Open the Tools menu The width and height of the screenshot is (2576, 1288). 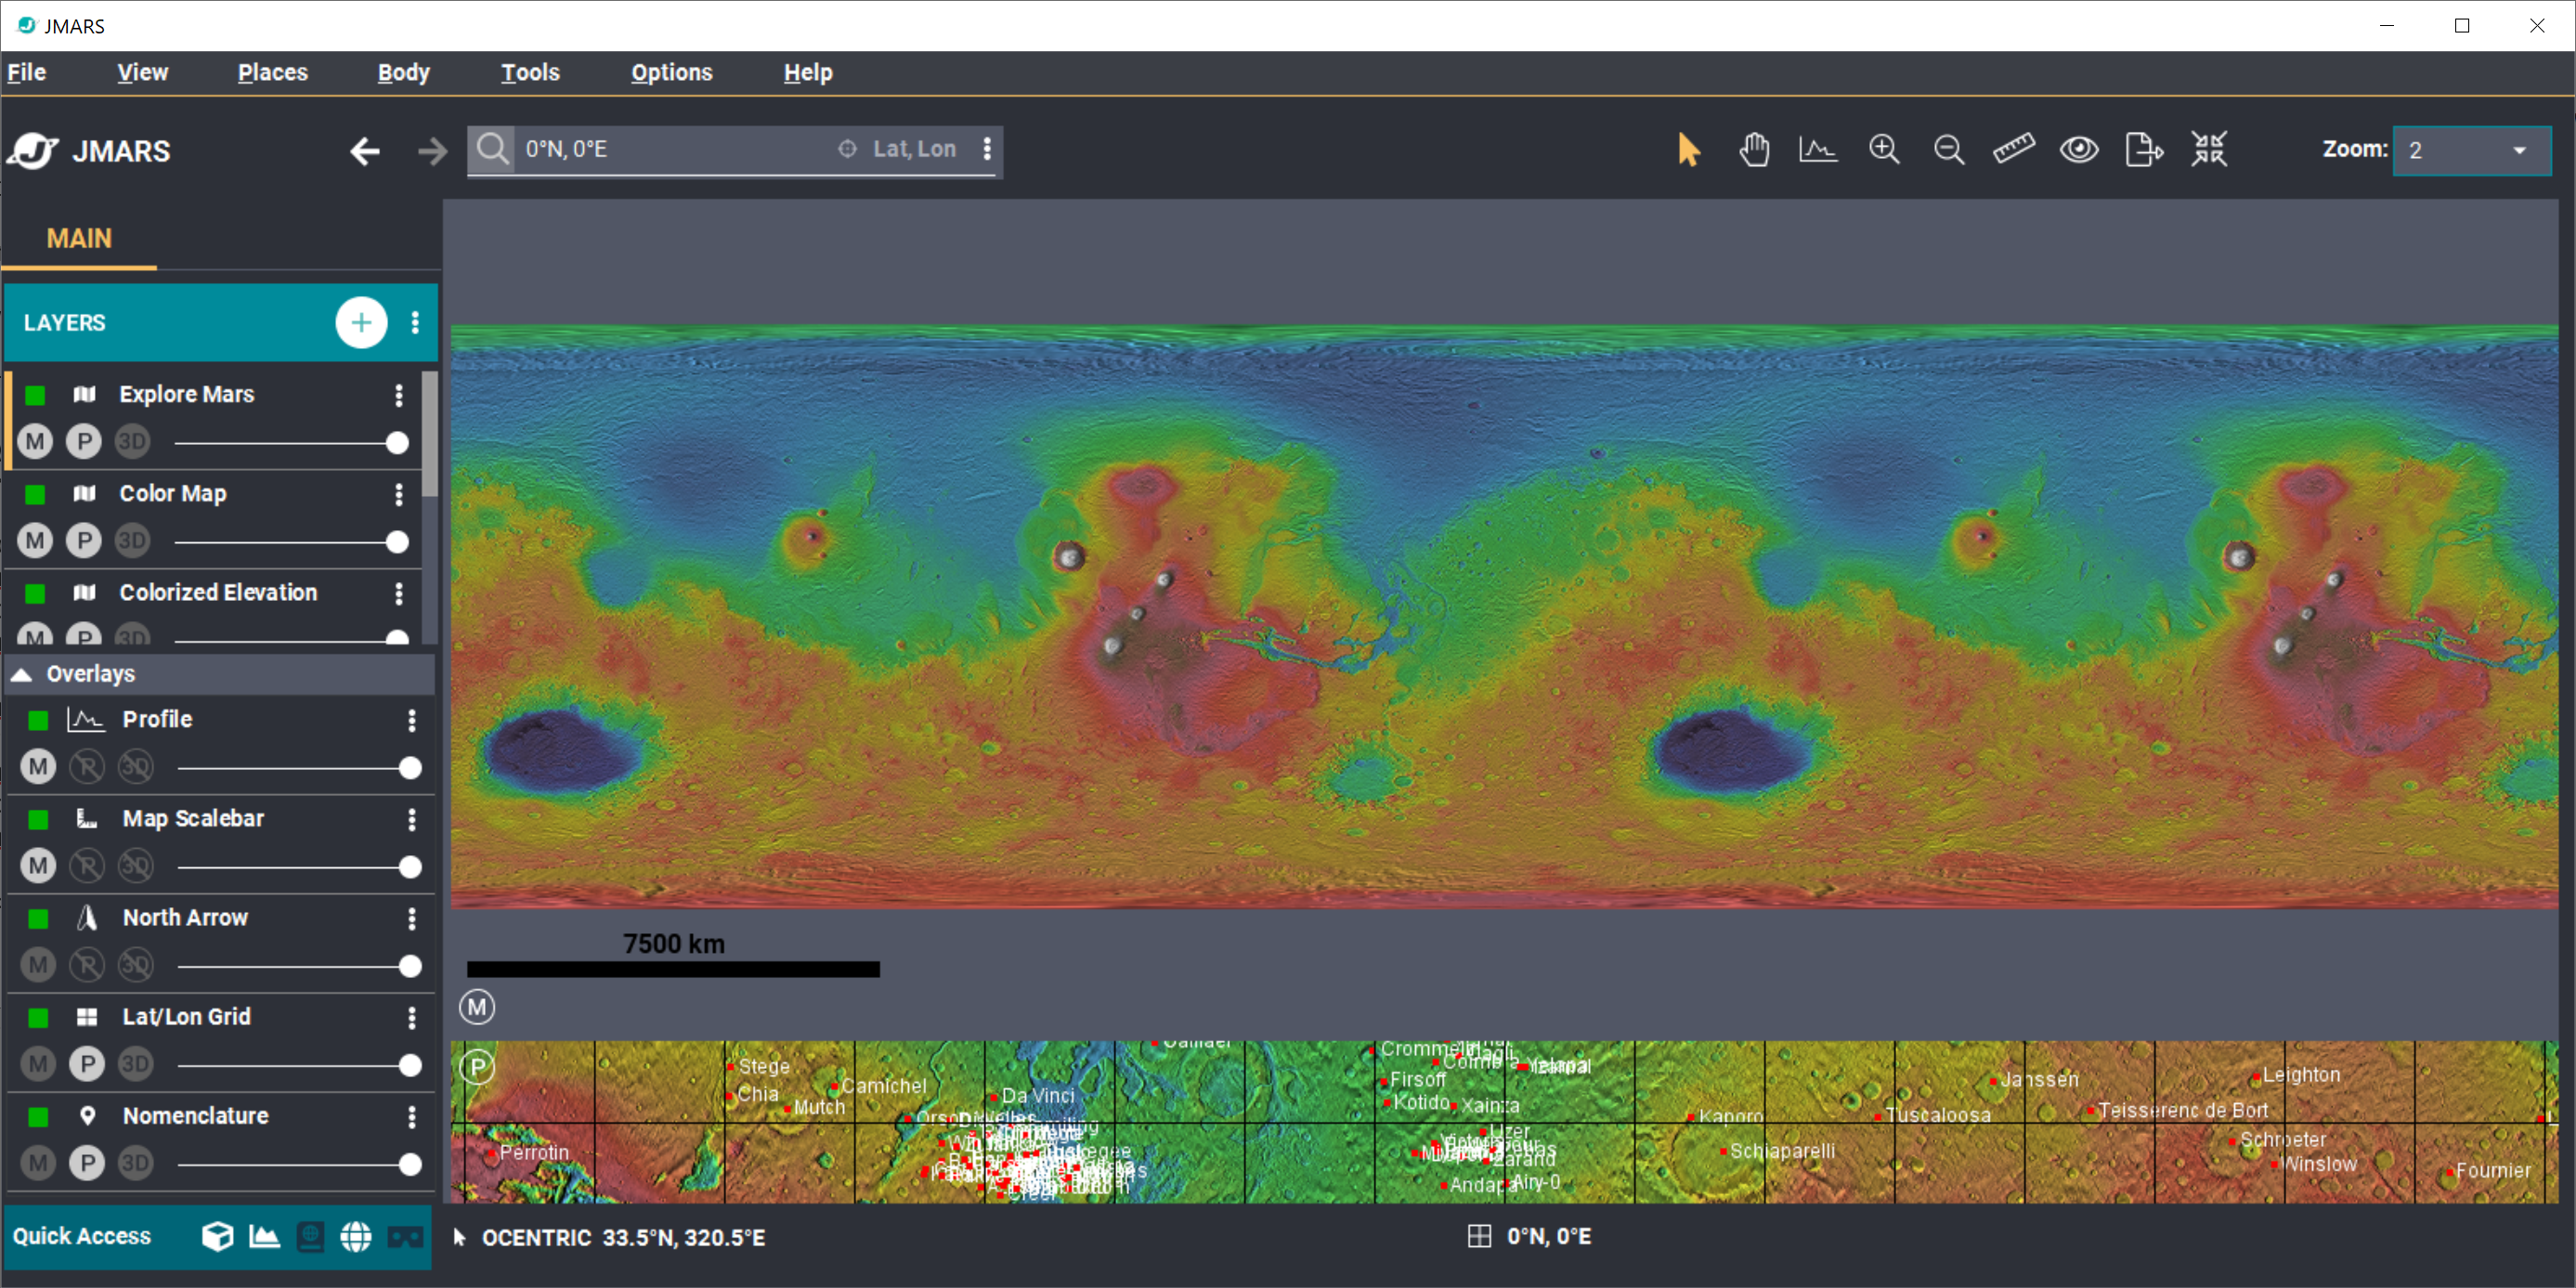tap(530, 72)
